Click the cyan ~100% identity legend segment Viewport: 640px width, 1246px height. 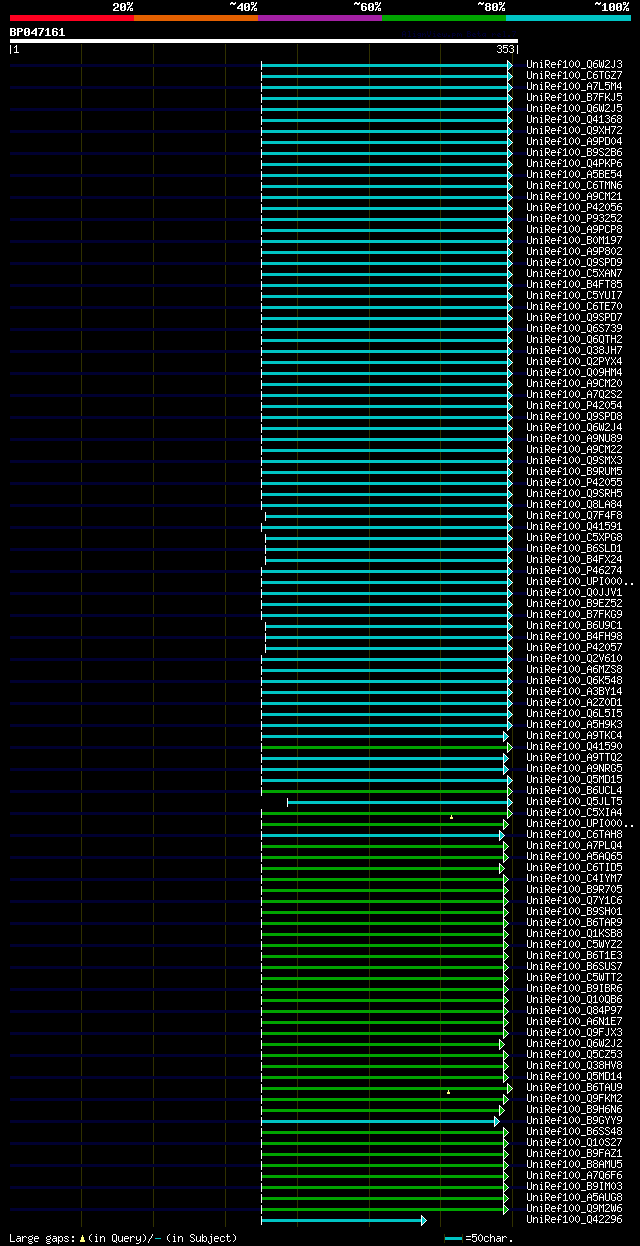pyautogui.click(x=568, y=17)
